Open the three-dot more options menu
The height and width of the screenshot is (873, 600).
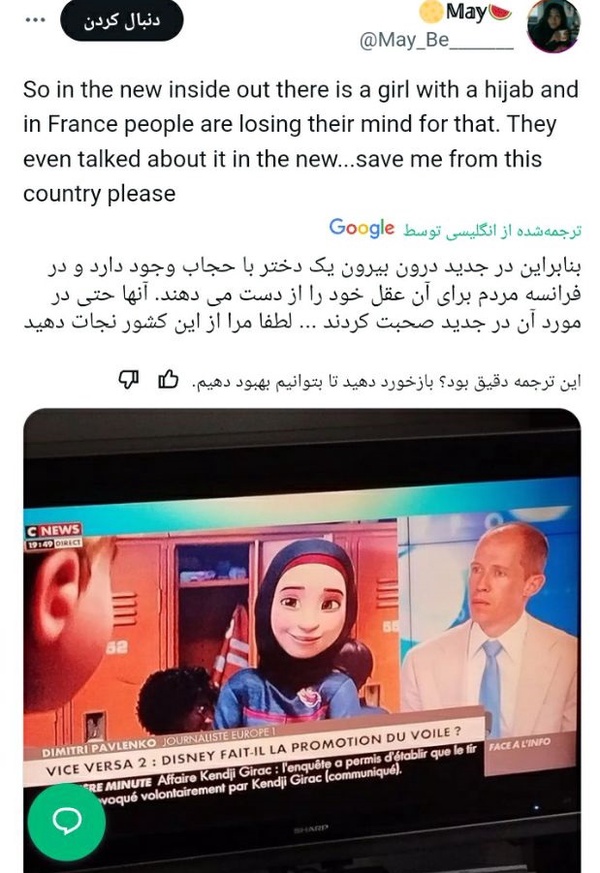35,20
